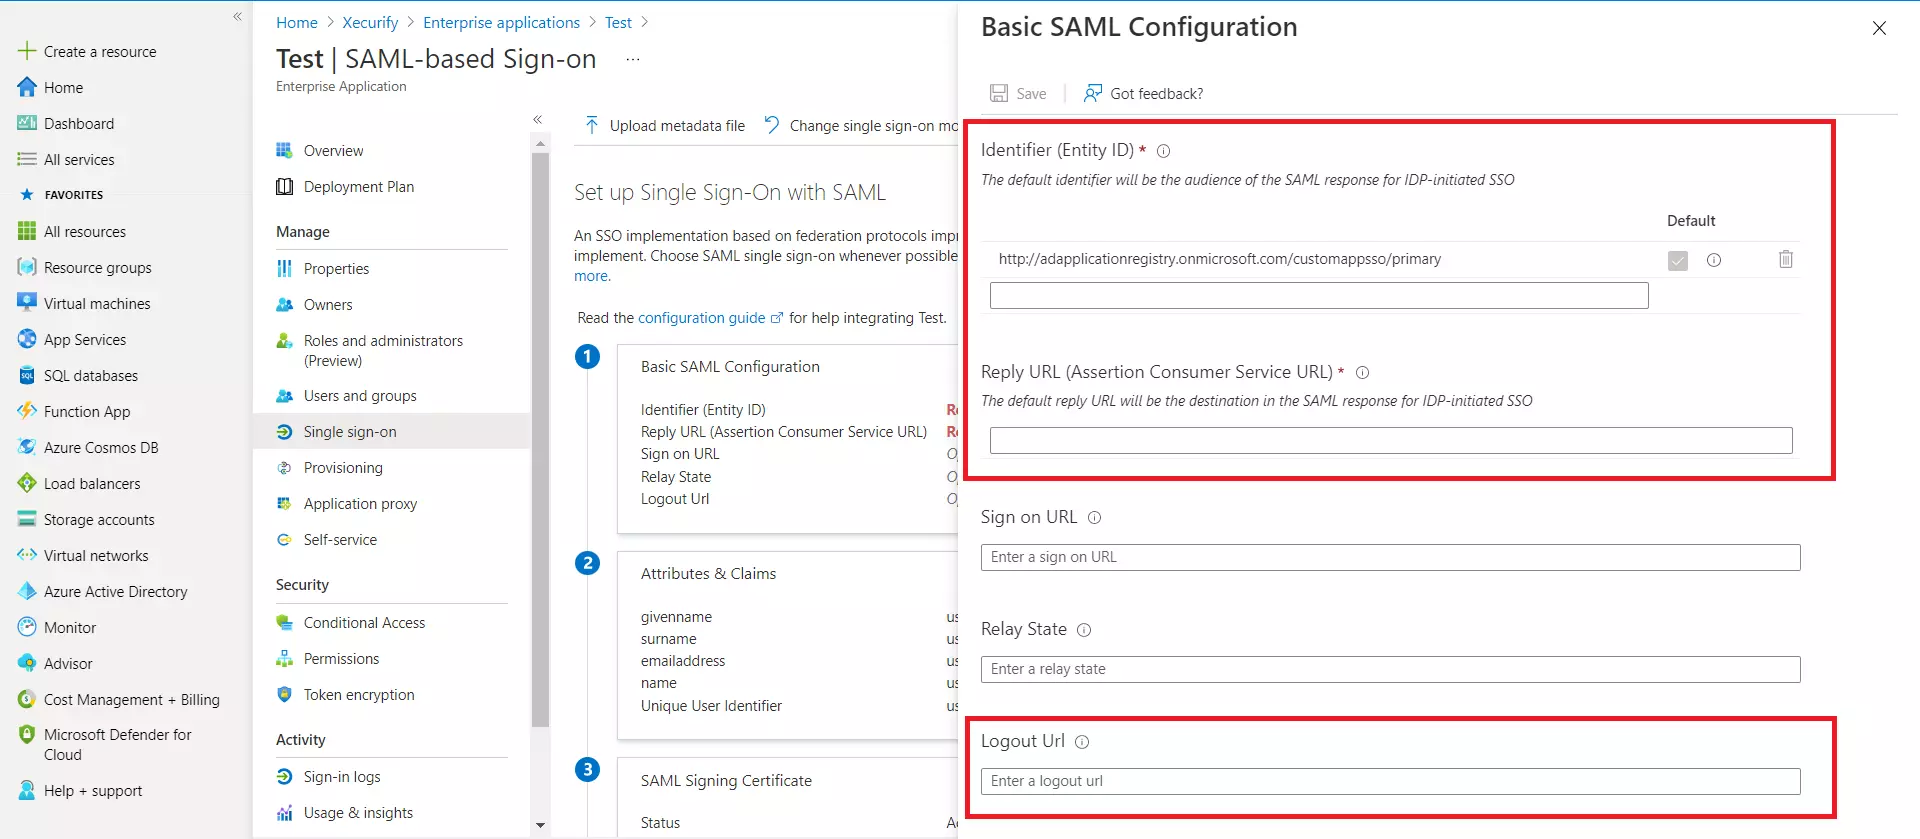
Task: Click the Microsoft Defender for Cloud shield icon
Action: click(27, 735)
